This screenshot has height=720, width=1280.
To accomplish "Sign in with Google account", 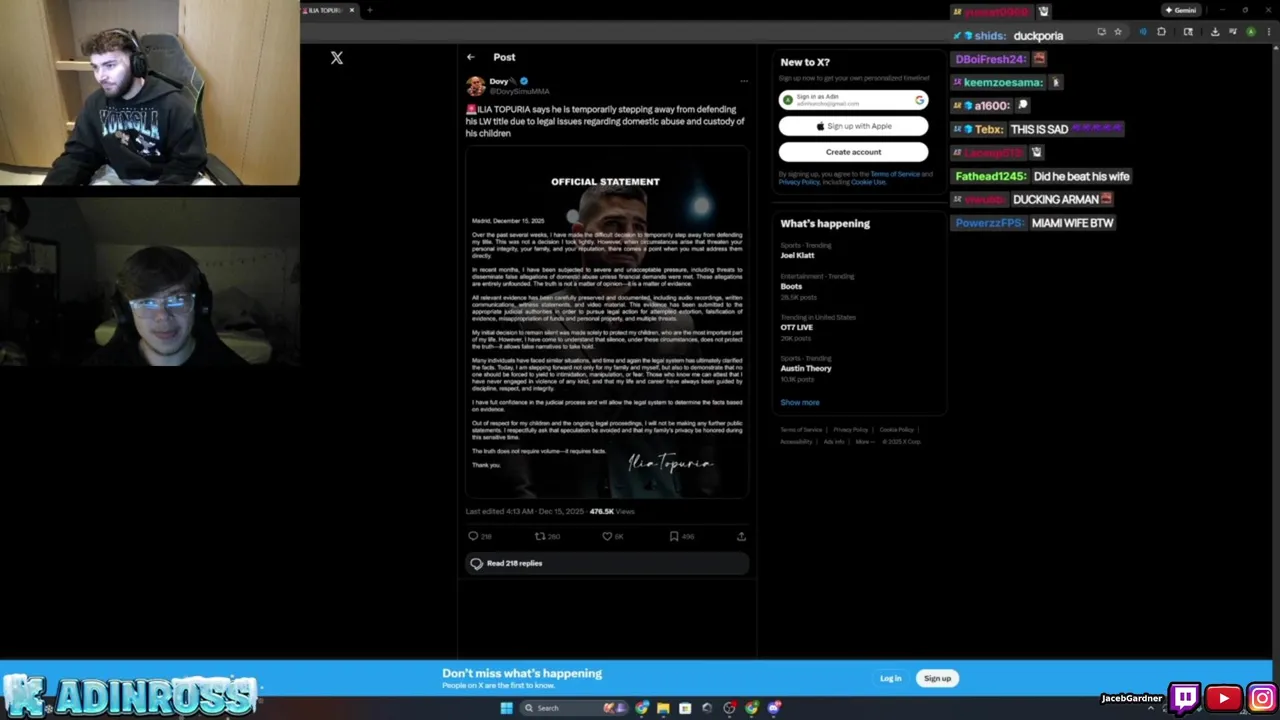I will [853, 100].
